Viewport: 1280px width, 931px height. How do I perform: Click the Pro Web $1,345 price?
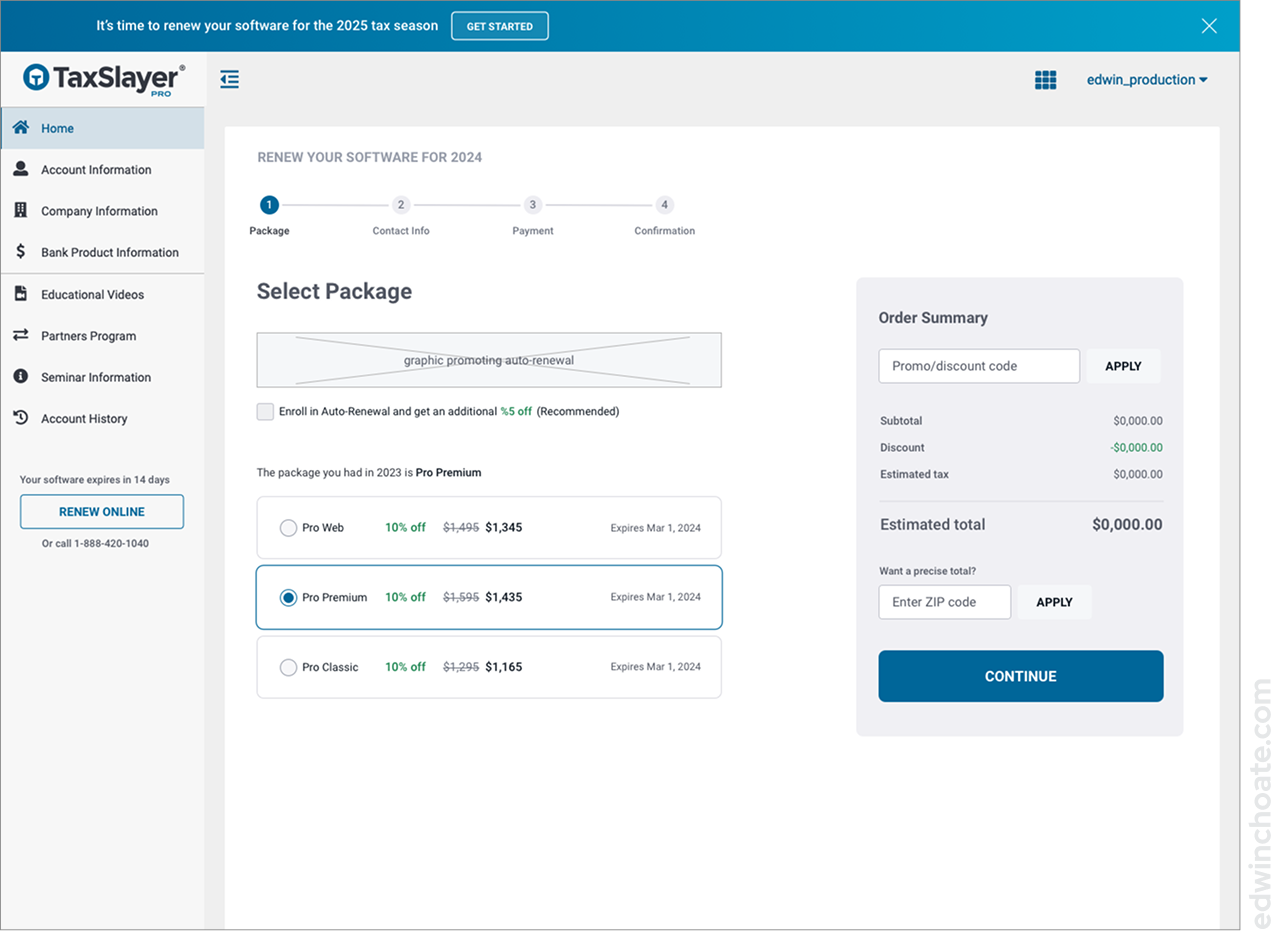click(x=504, y=527)
